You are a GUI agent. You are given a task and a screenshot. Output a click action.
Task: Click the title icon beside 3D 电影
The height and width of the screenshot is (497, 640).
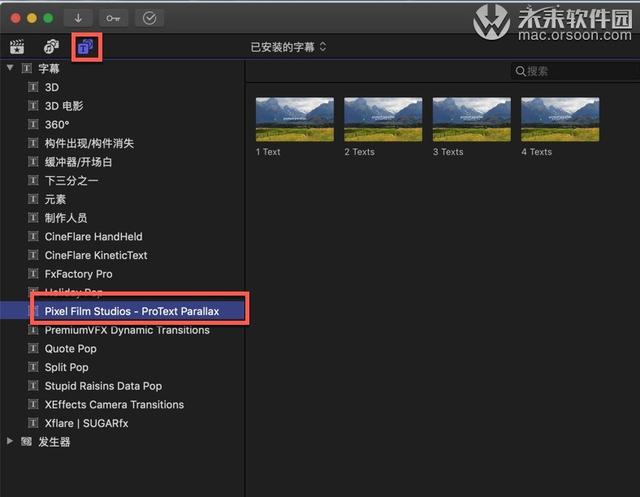coord(33,106)
